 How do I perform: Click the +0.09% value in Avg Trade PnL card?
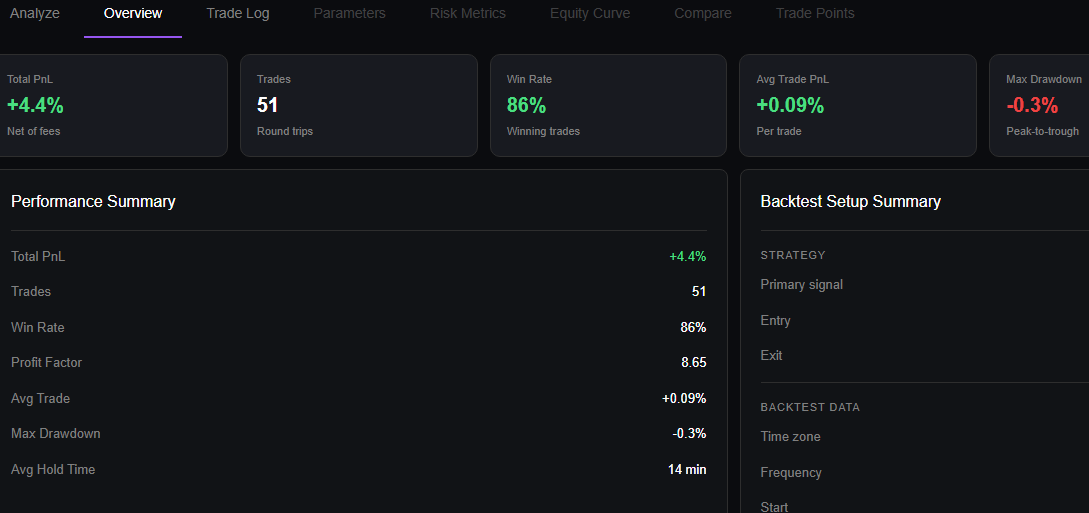pos(790,106)
